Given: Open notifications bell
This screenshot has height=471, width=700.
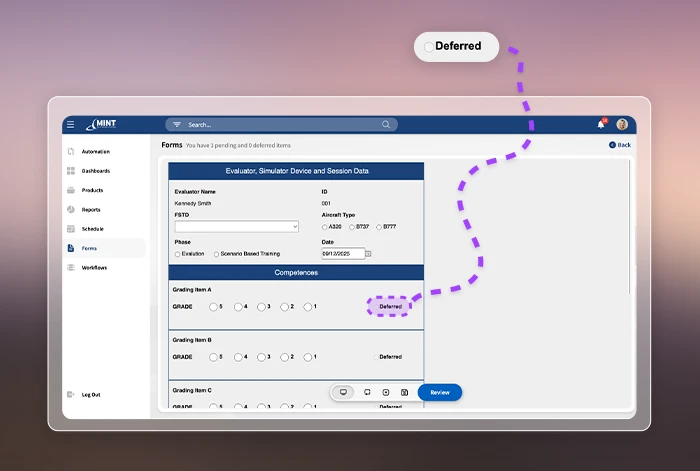Looking at the screenshot, I should tap(601, 125).
